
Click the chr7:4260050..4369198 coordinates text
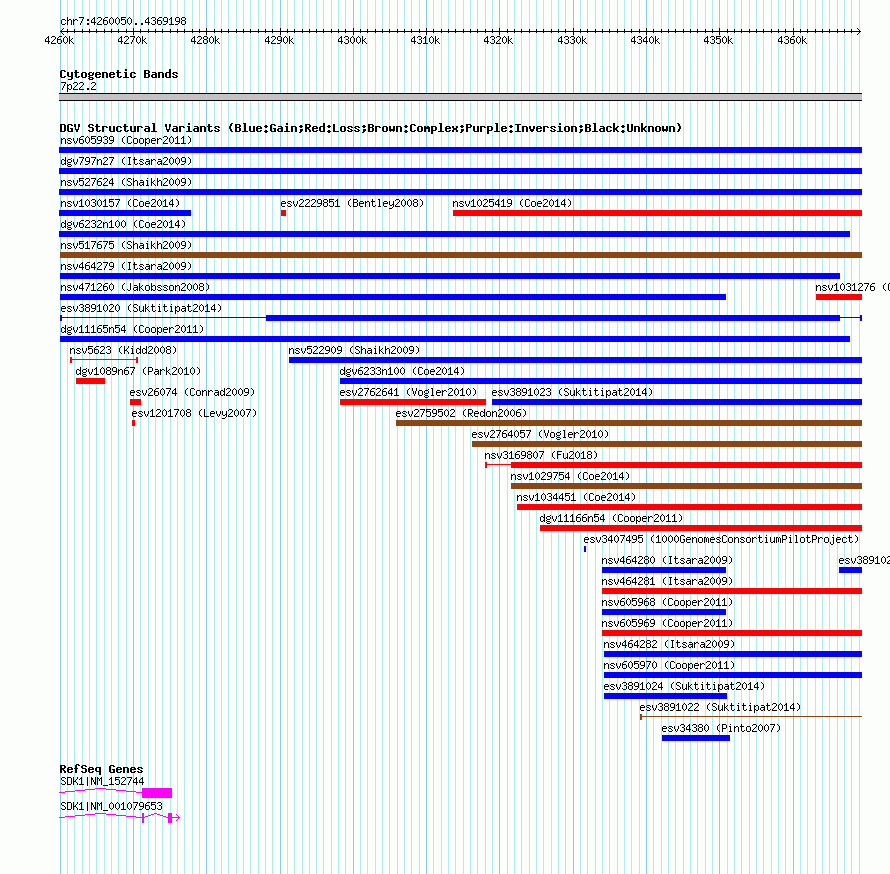point(123,21)
